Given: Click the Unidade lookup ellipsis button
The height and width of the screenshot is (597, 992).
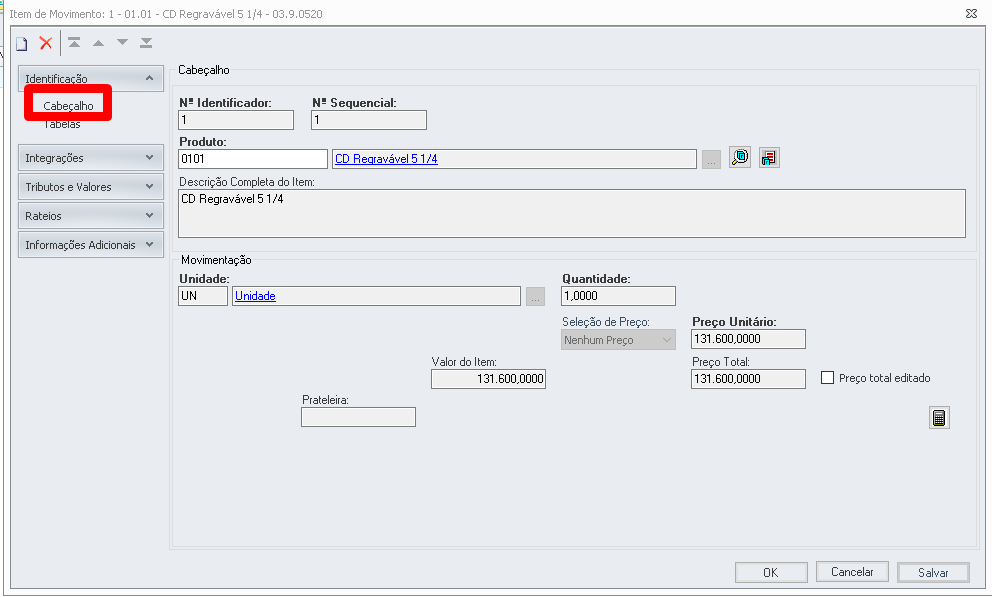Looking at the screenshot, I should (x=535, y=297).
